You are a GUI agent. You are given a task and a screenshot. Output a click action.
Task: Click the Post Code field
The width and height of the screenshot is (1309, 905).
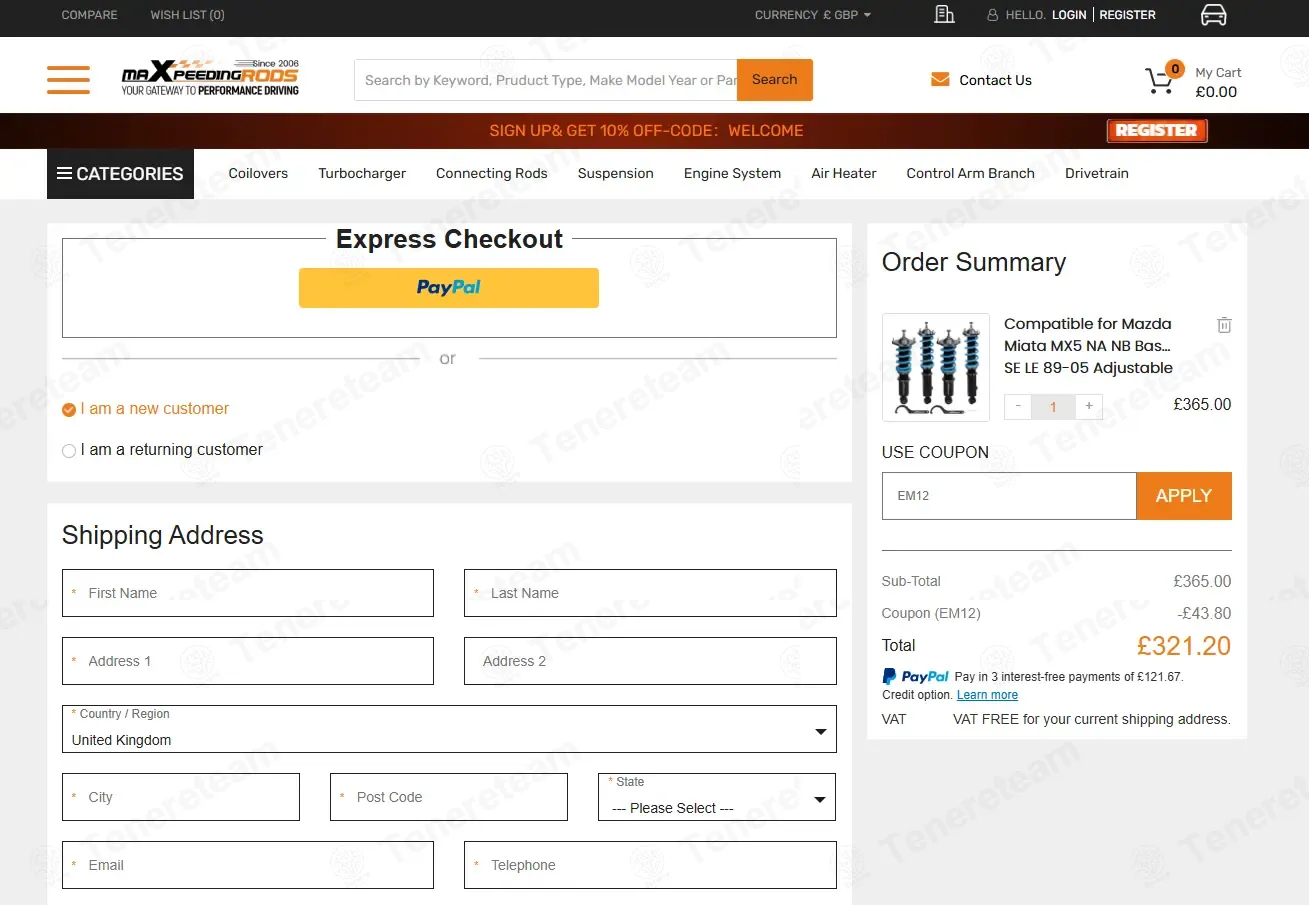pyautogui.click(x=449, y=797)
